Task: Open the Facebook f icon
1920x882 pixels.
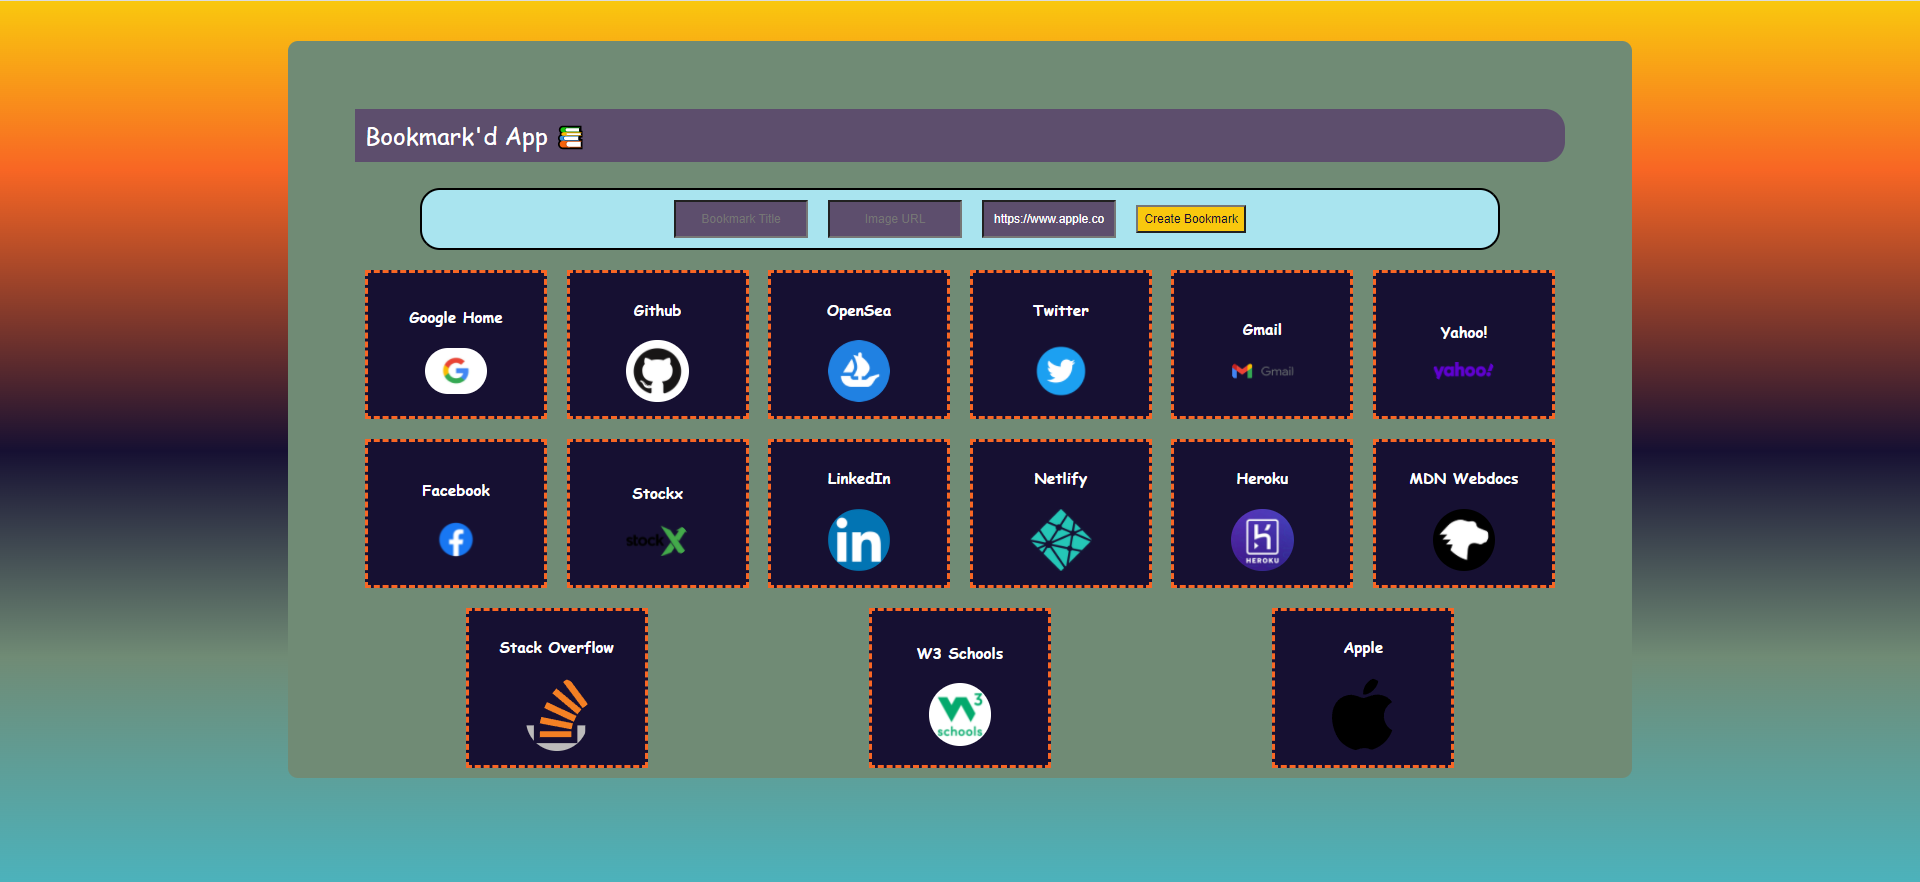Action: pos(456,540)
